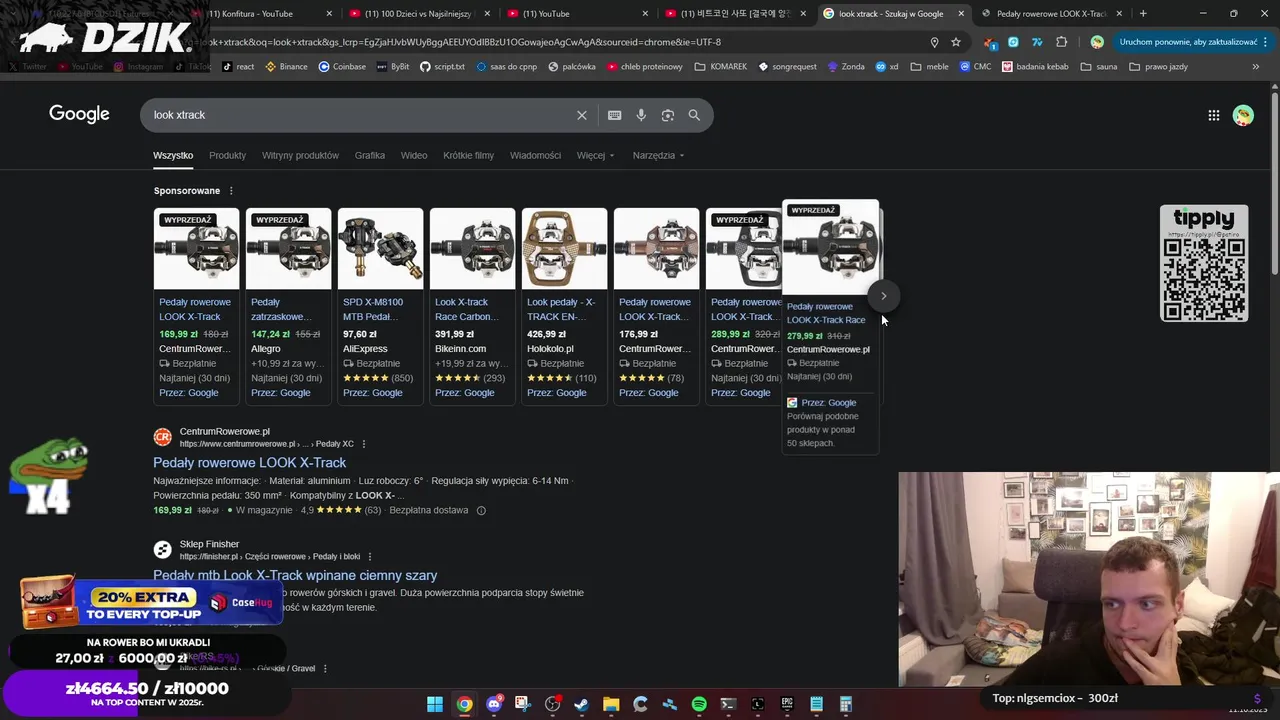Image resolution: width=1280 pixels, height=720 pixels.
Task: Open options menu for Sklep Finisher result
Action: (370, 557)
